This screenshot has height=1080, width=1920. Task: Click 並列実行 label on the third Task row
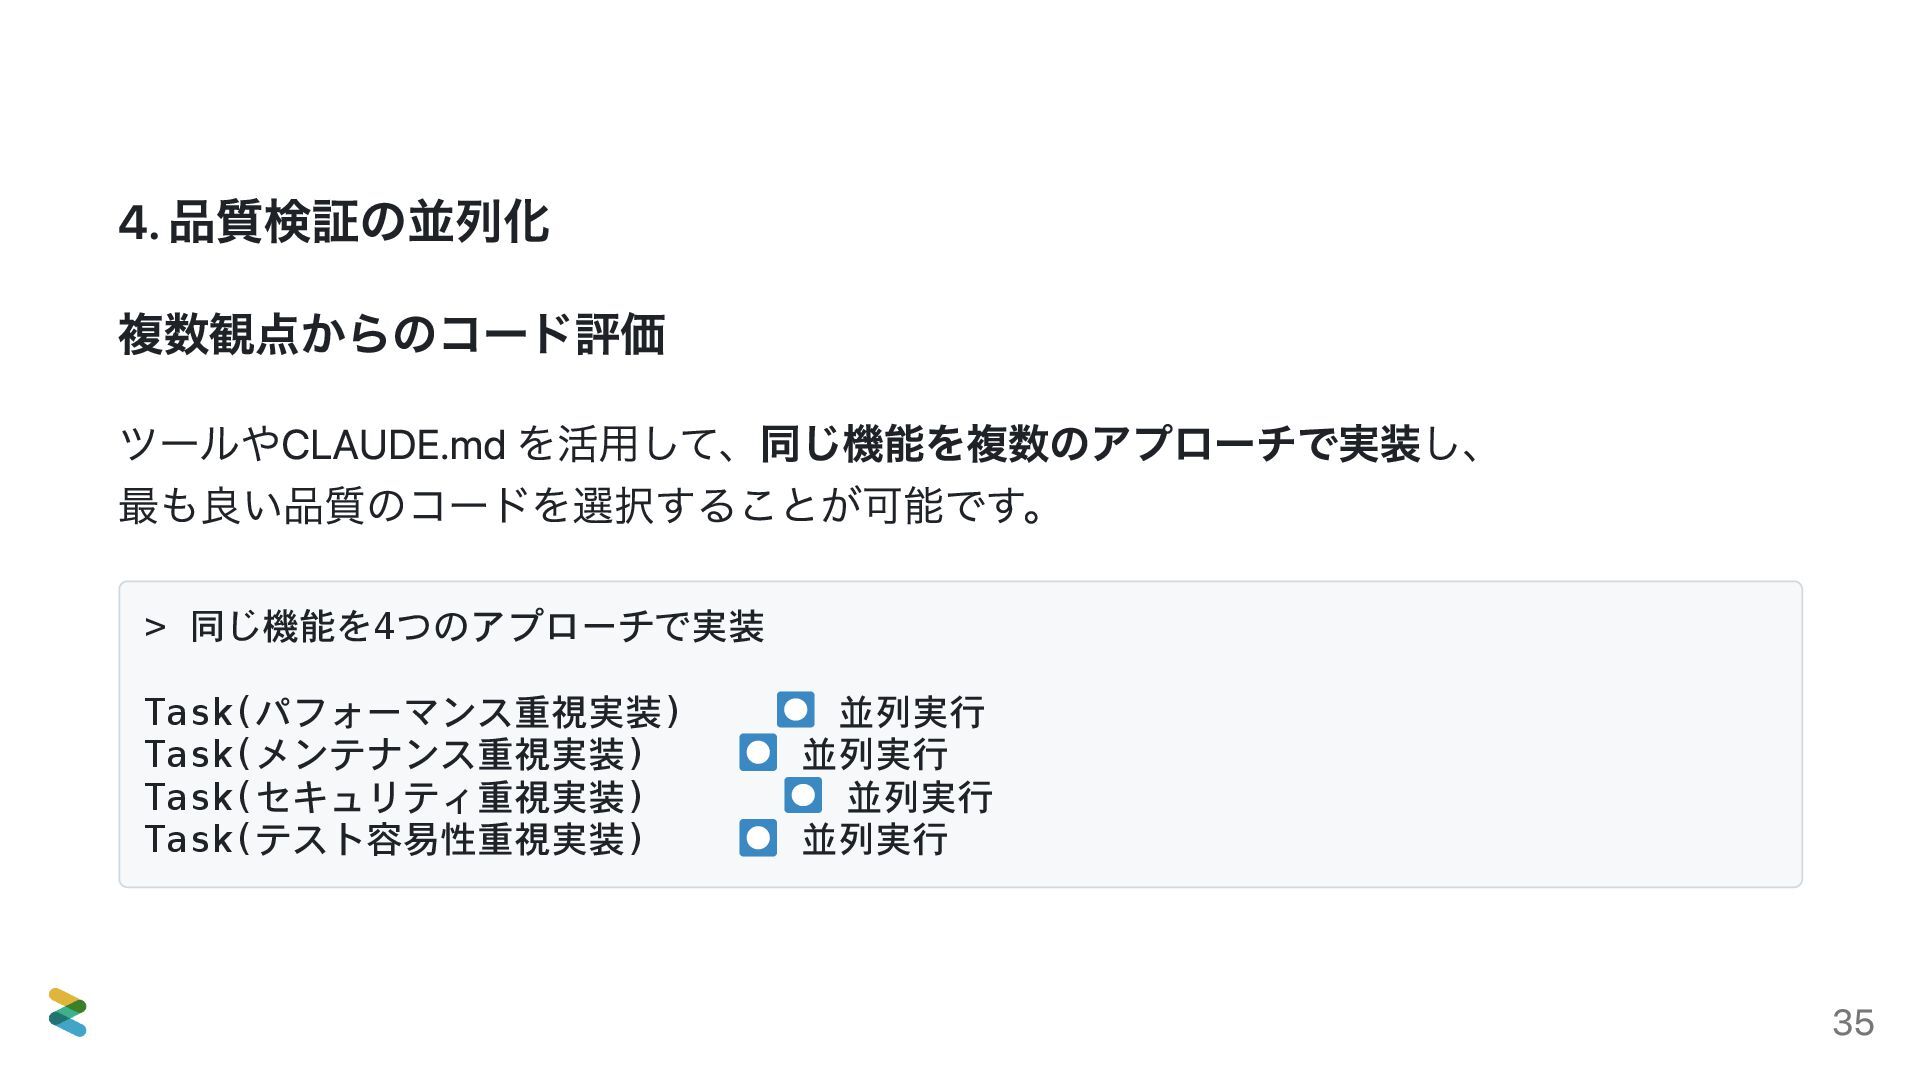coord(920,797)
